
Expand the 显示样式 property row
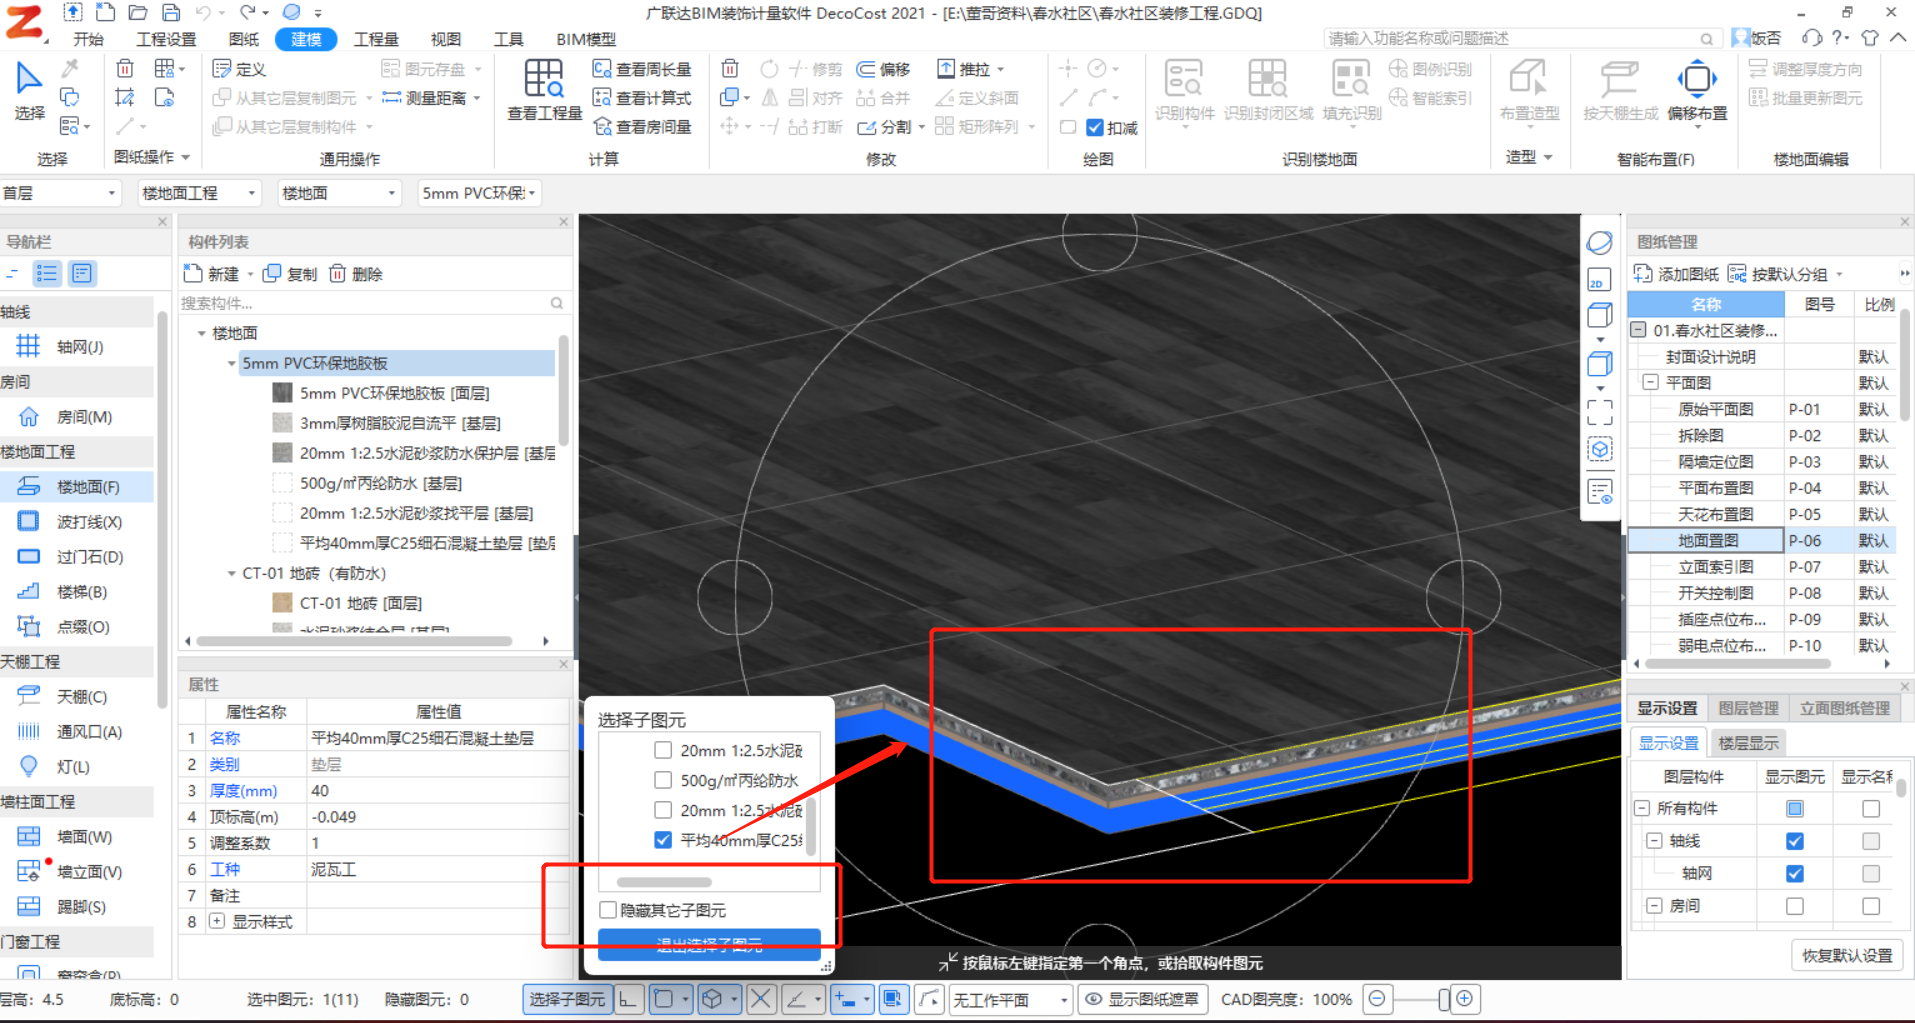(x=216, y=921)
